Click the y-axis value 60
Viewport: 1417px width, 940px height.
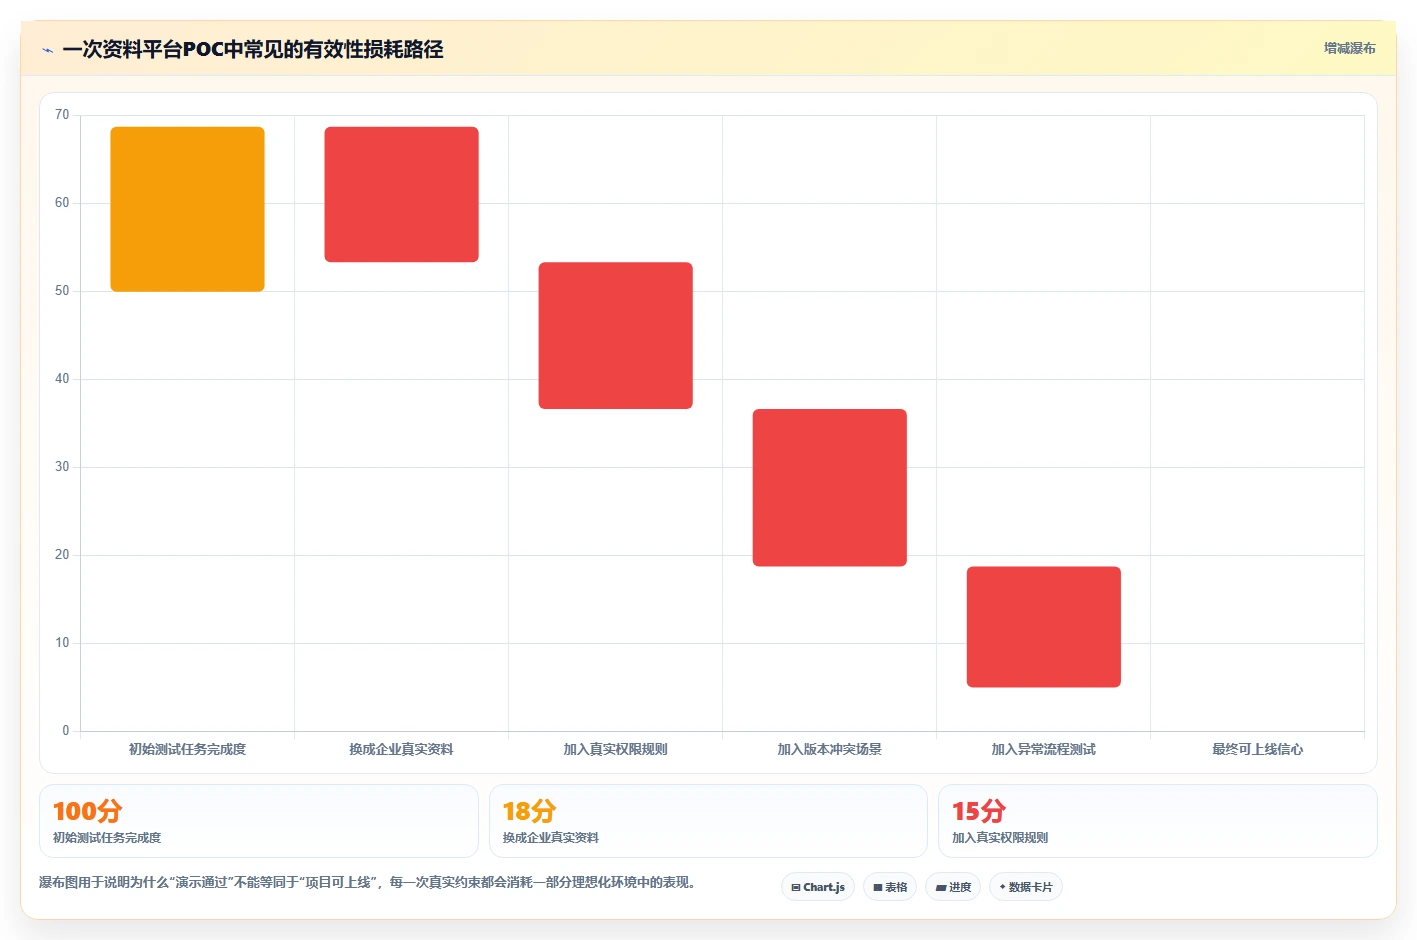[62, 203]
